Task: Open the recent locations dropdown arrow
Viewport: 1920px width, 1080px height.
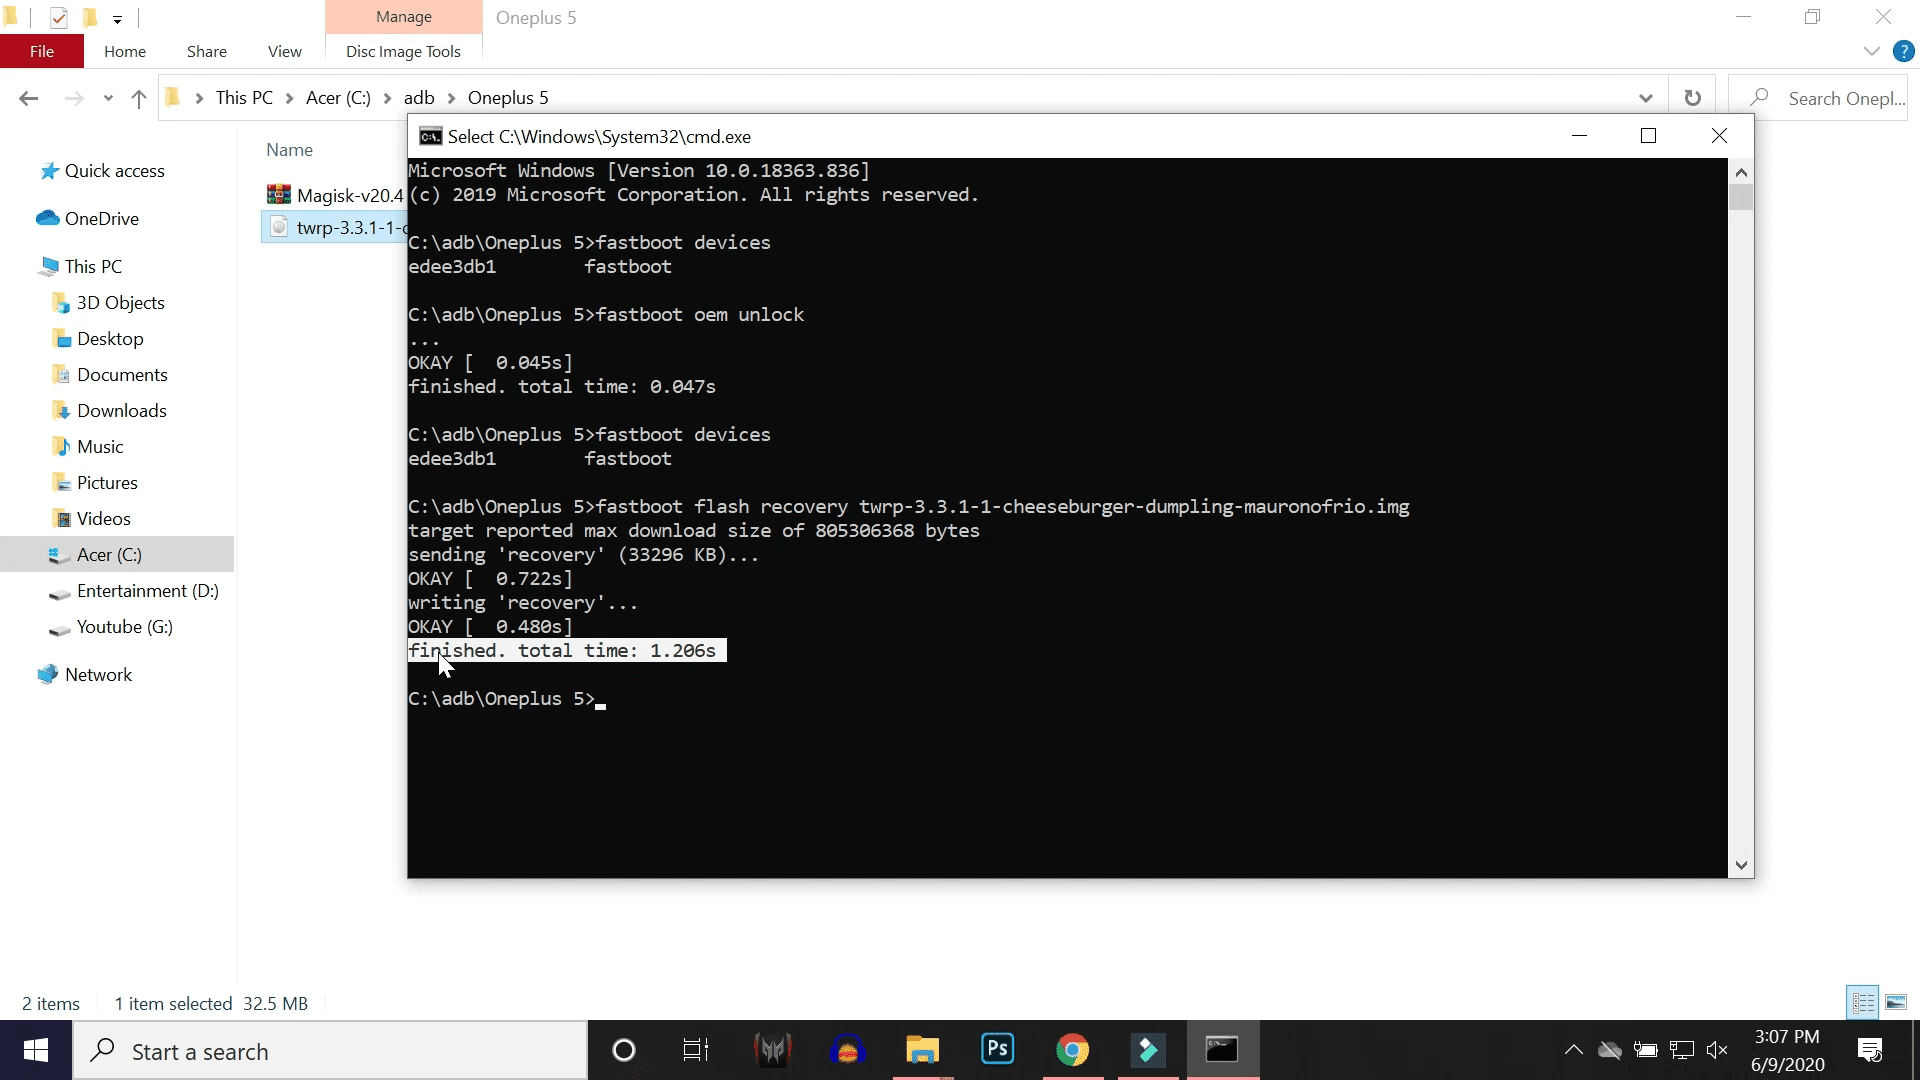Action: [108, 98]
